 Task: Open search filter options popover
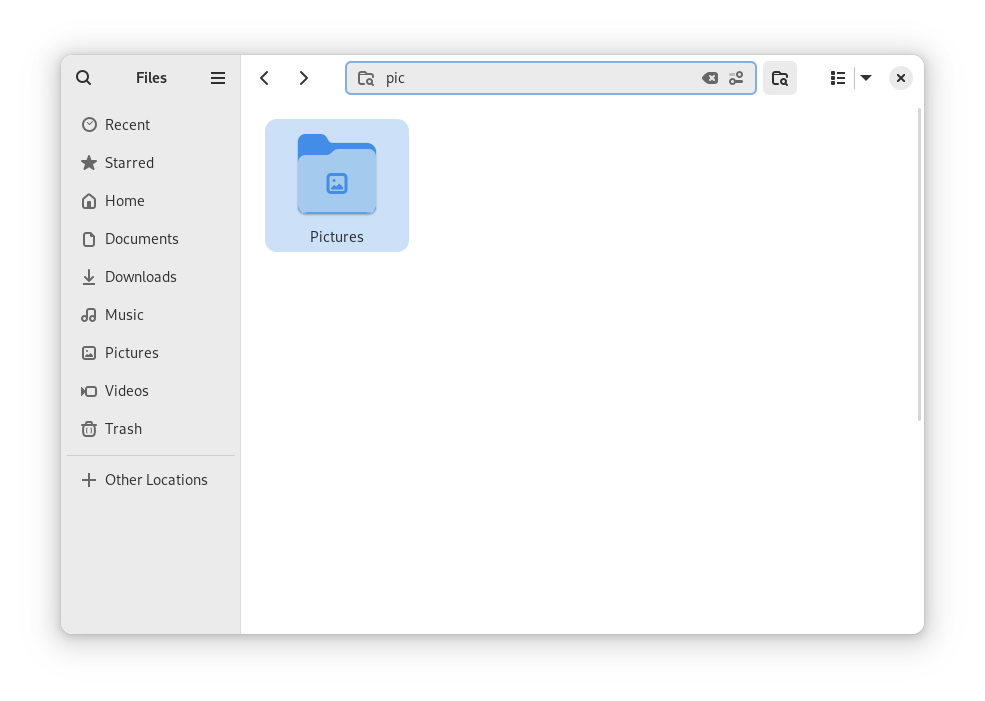point(737,78)
